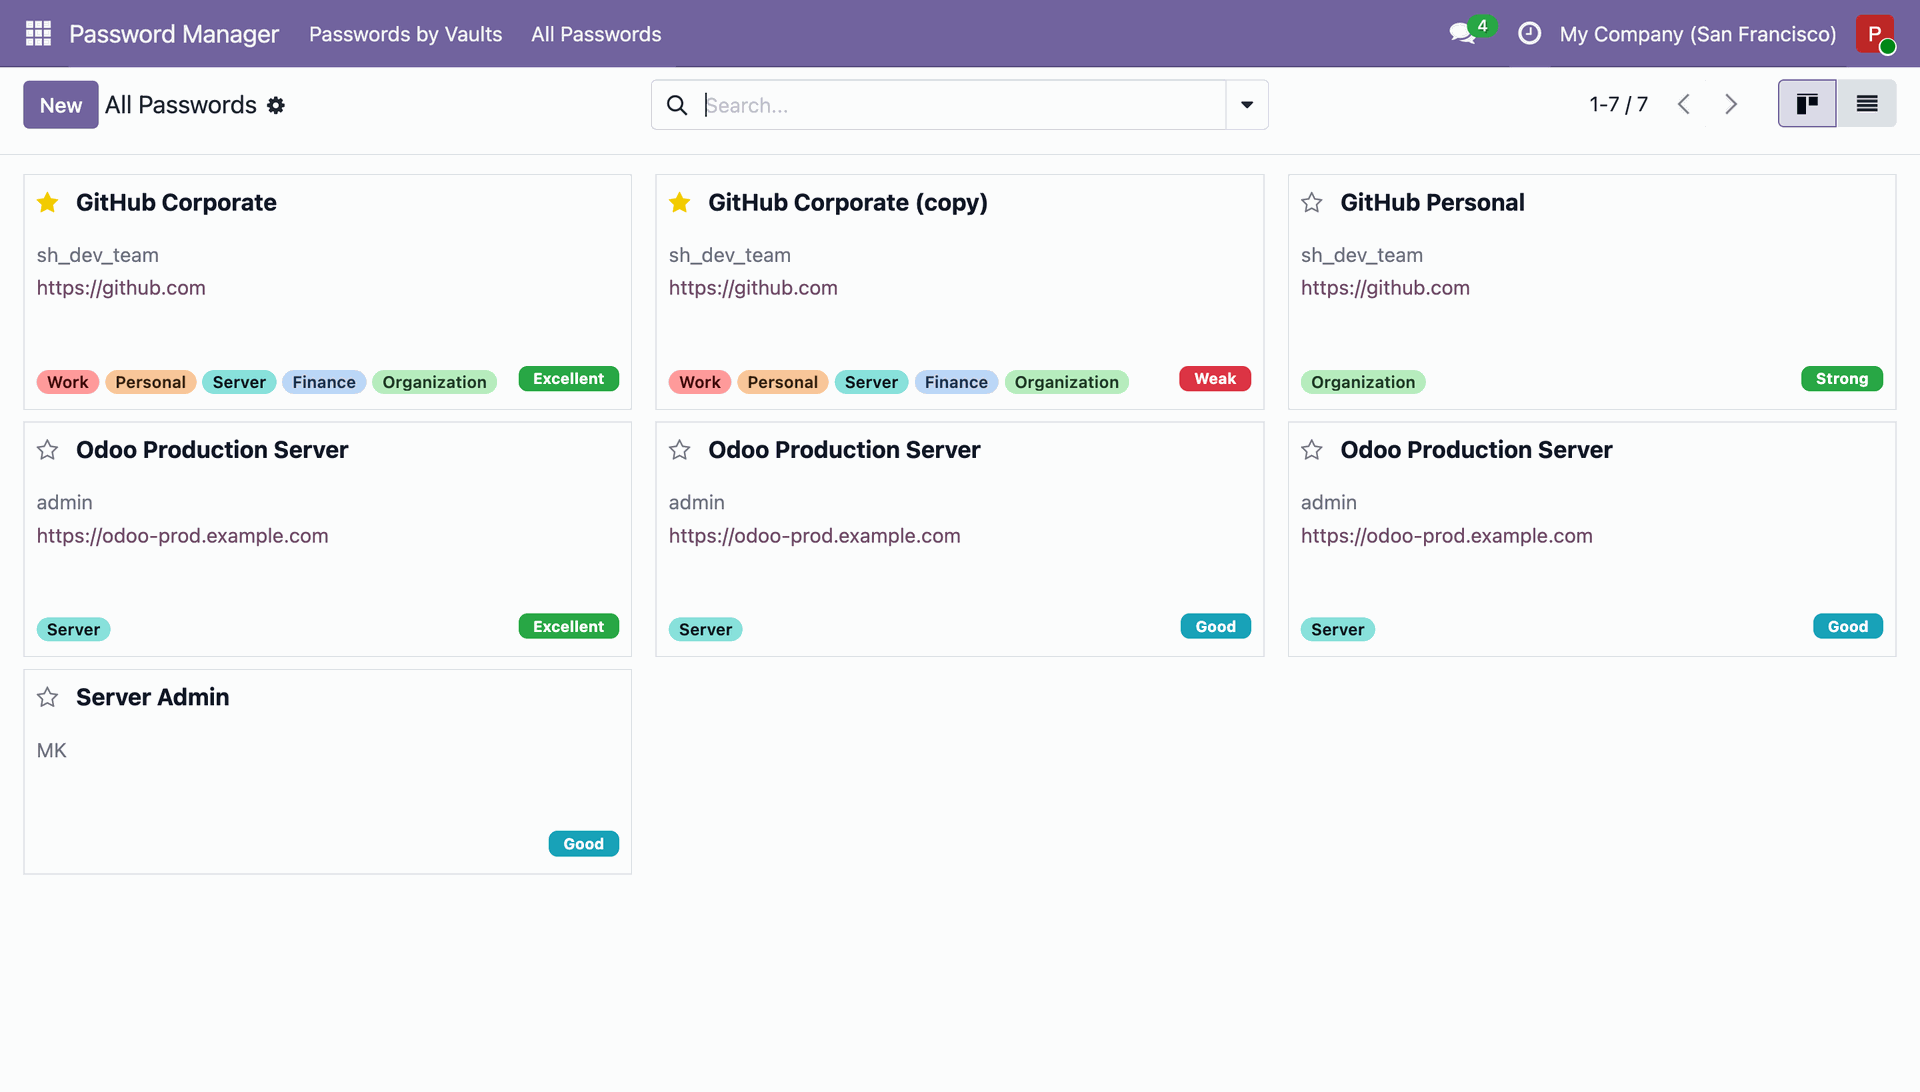Unstar GitHub Corporate card rated Excellent
Screen dimensions: 1920x1092
(x=48, y=203)
